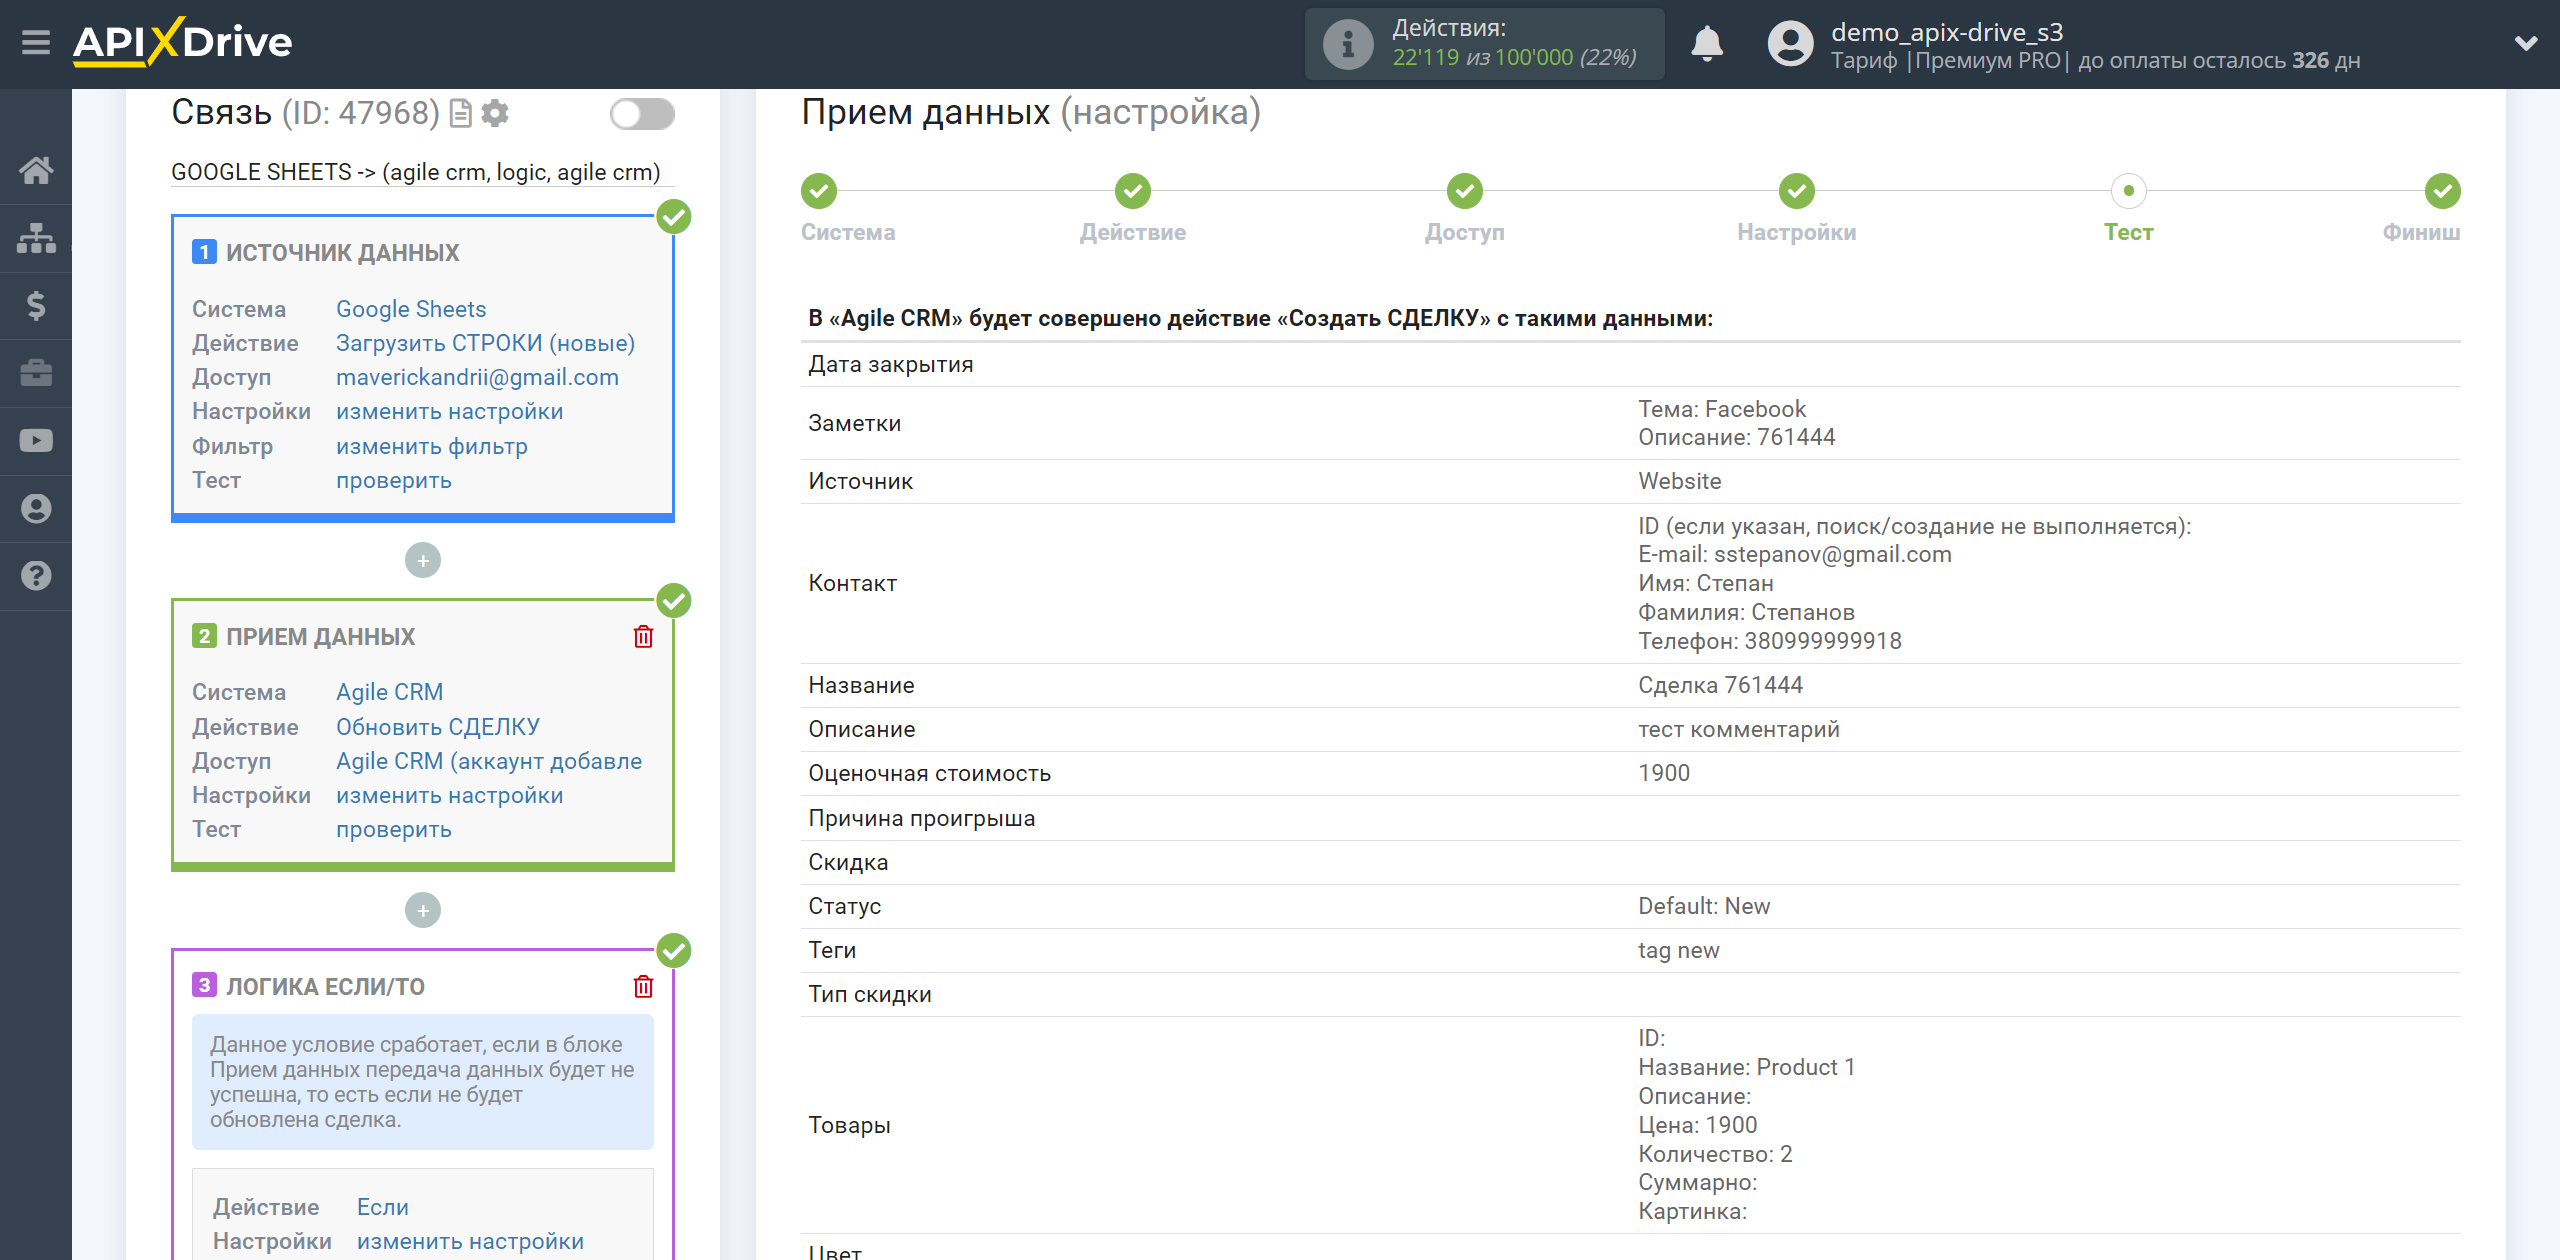The height and width of the screenshot is (1260, 2560).
Task: Go to Тест step
Action: 2129,191
